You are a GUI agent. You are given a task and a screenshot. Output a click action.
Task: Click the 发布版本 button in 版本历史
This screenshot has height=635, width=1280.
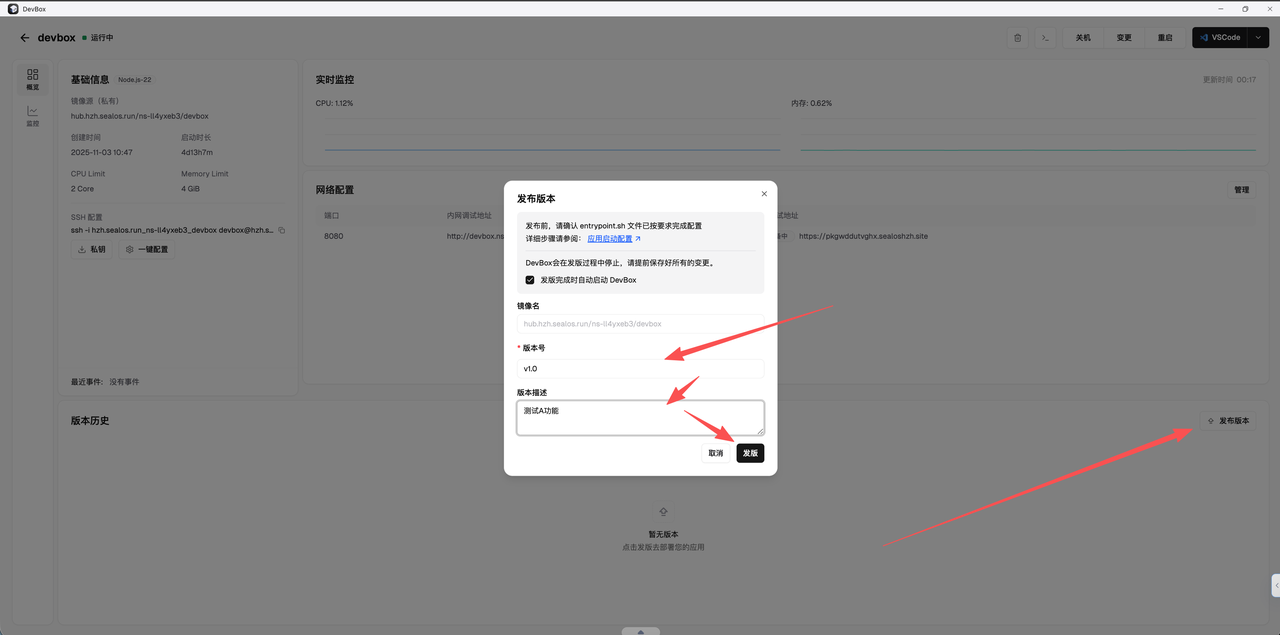point(1228,421)
